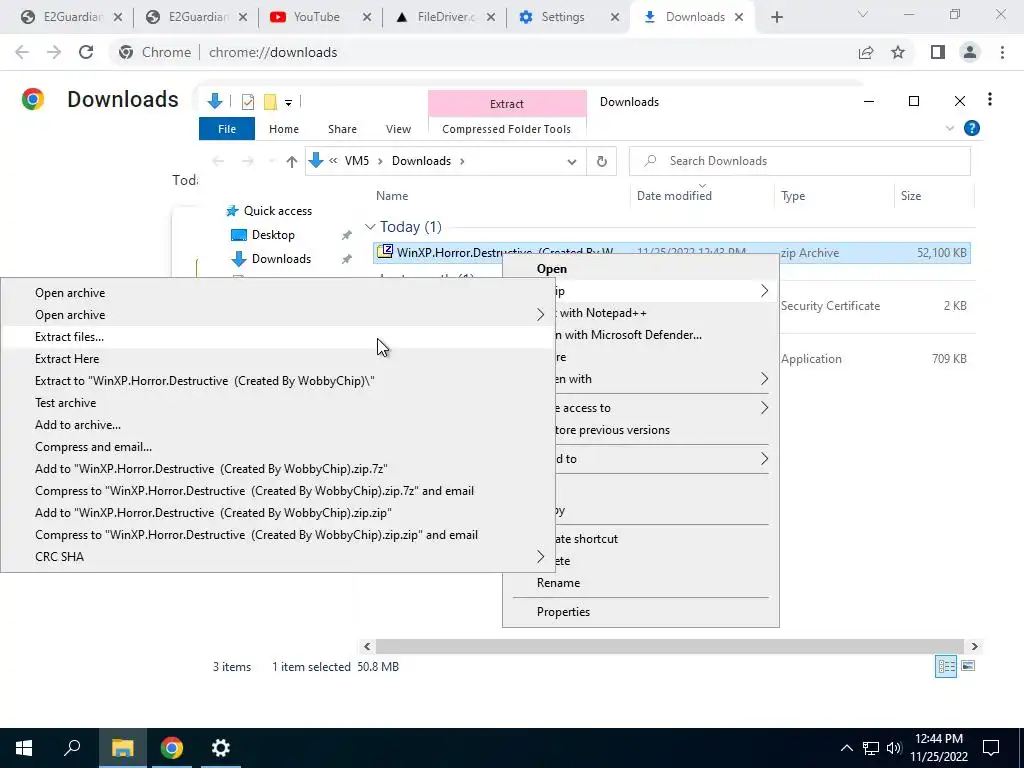Switch to the Chrome Settings tab
Viewport: 1024px width, 768px height.
pyautogui.click(x=562, y=17)
